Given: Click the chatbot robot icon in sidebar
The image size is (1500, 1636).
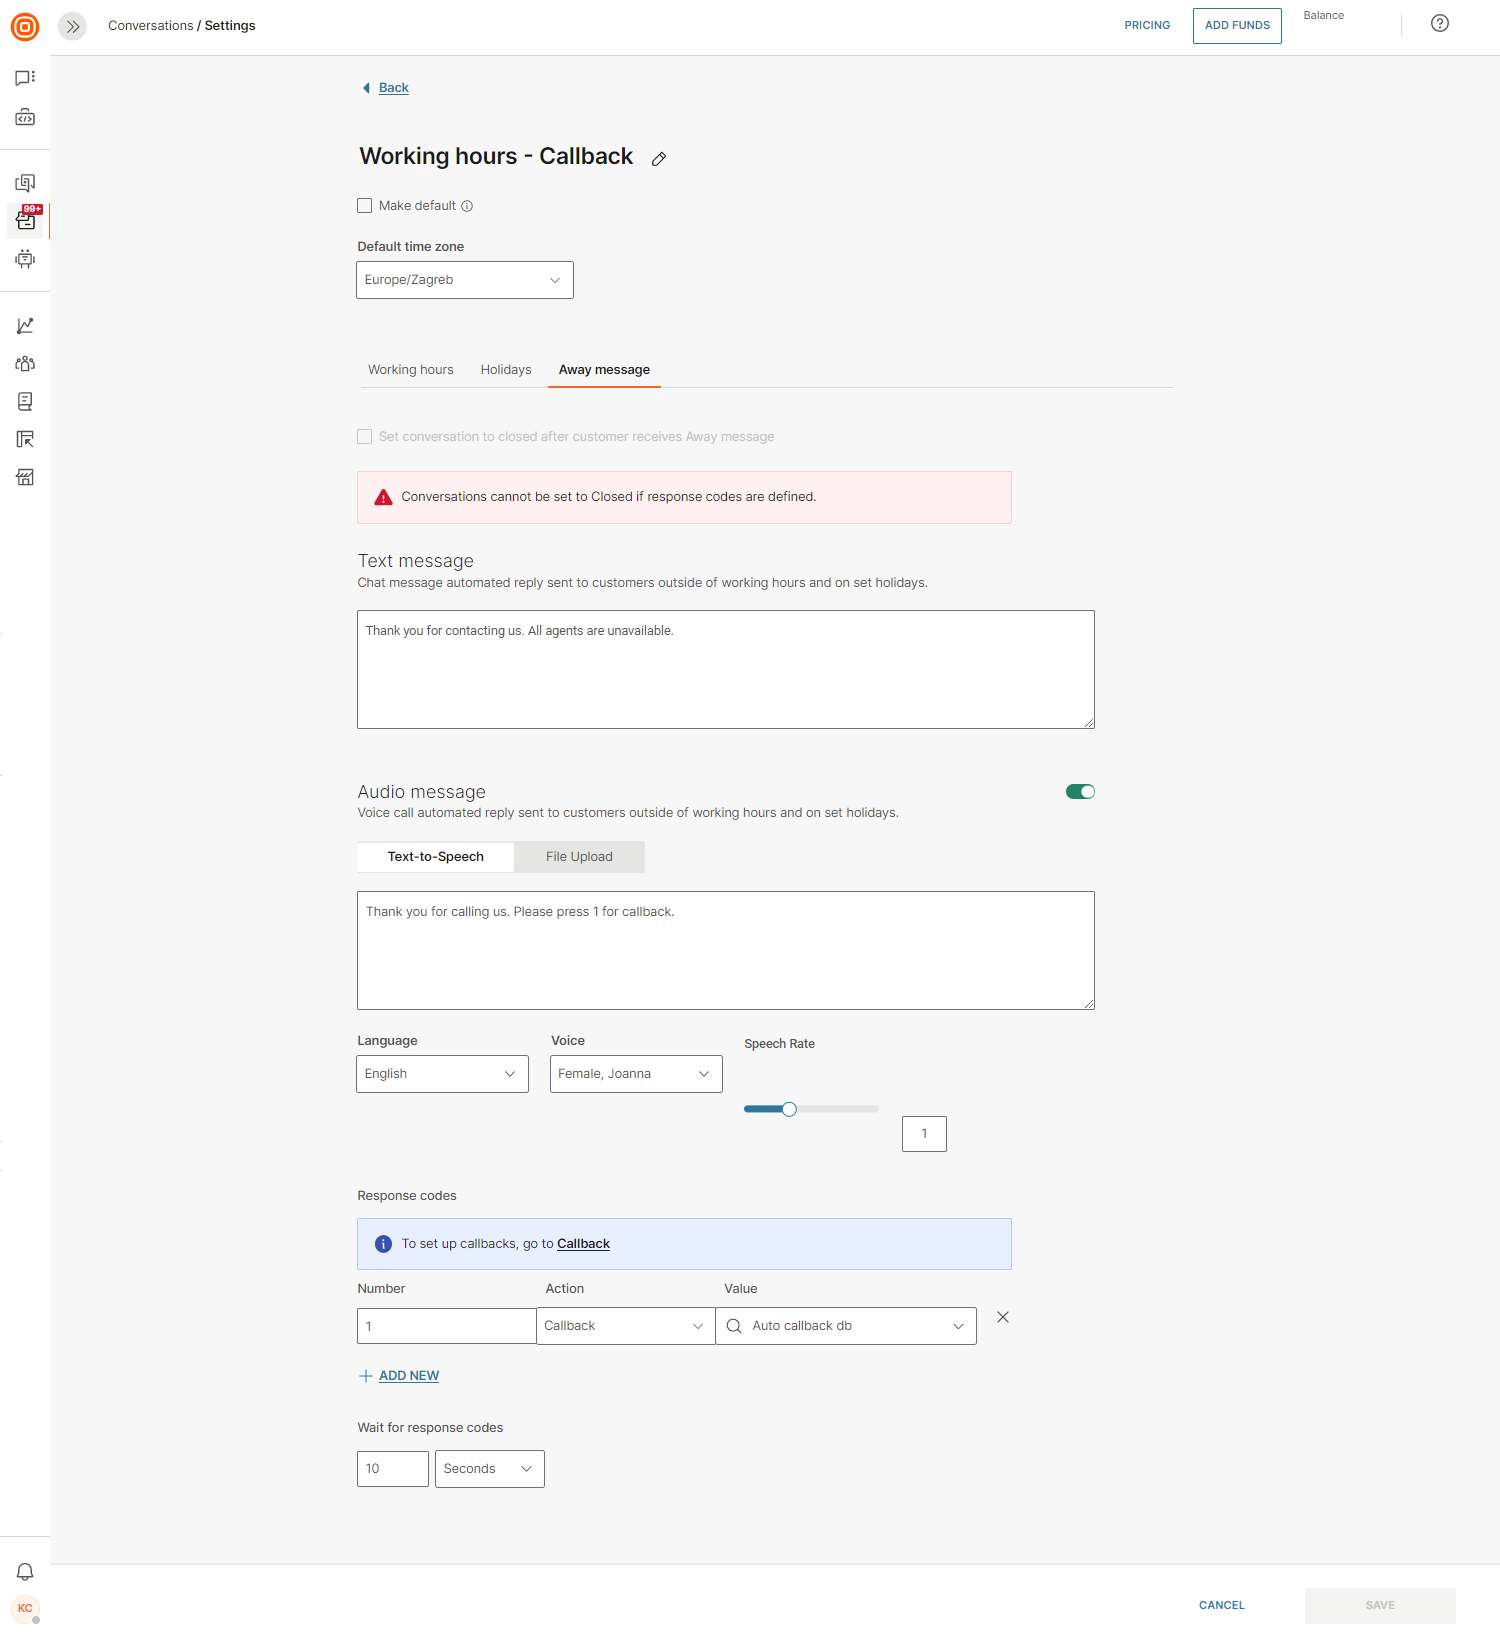Looking at the screenshot, I should (x=25, y=259).
